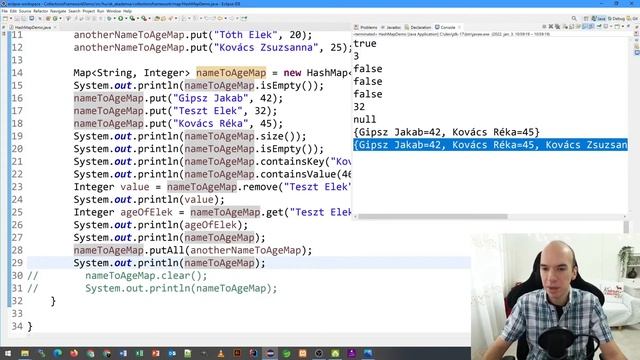Click the New file toolbar icon
Screen dimensions: 640x360
(x=6, y=18)
